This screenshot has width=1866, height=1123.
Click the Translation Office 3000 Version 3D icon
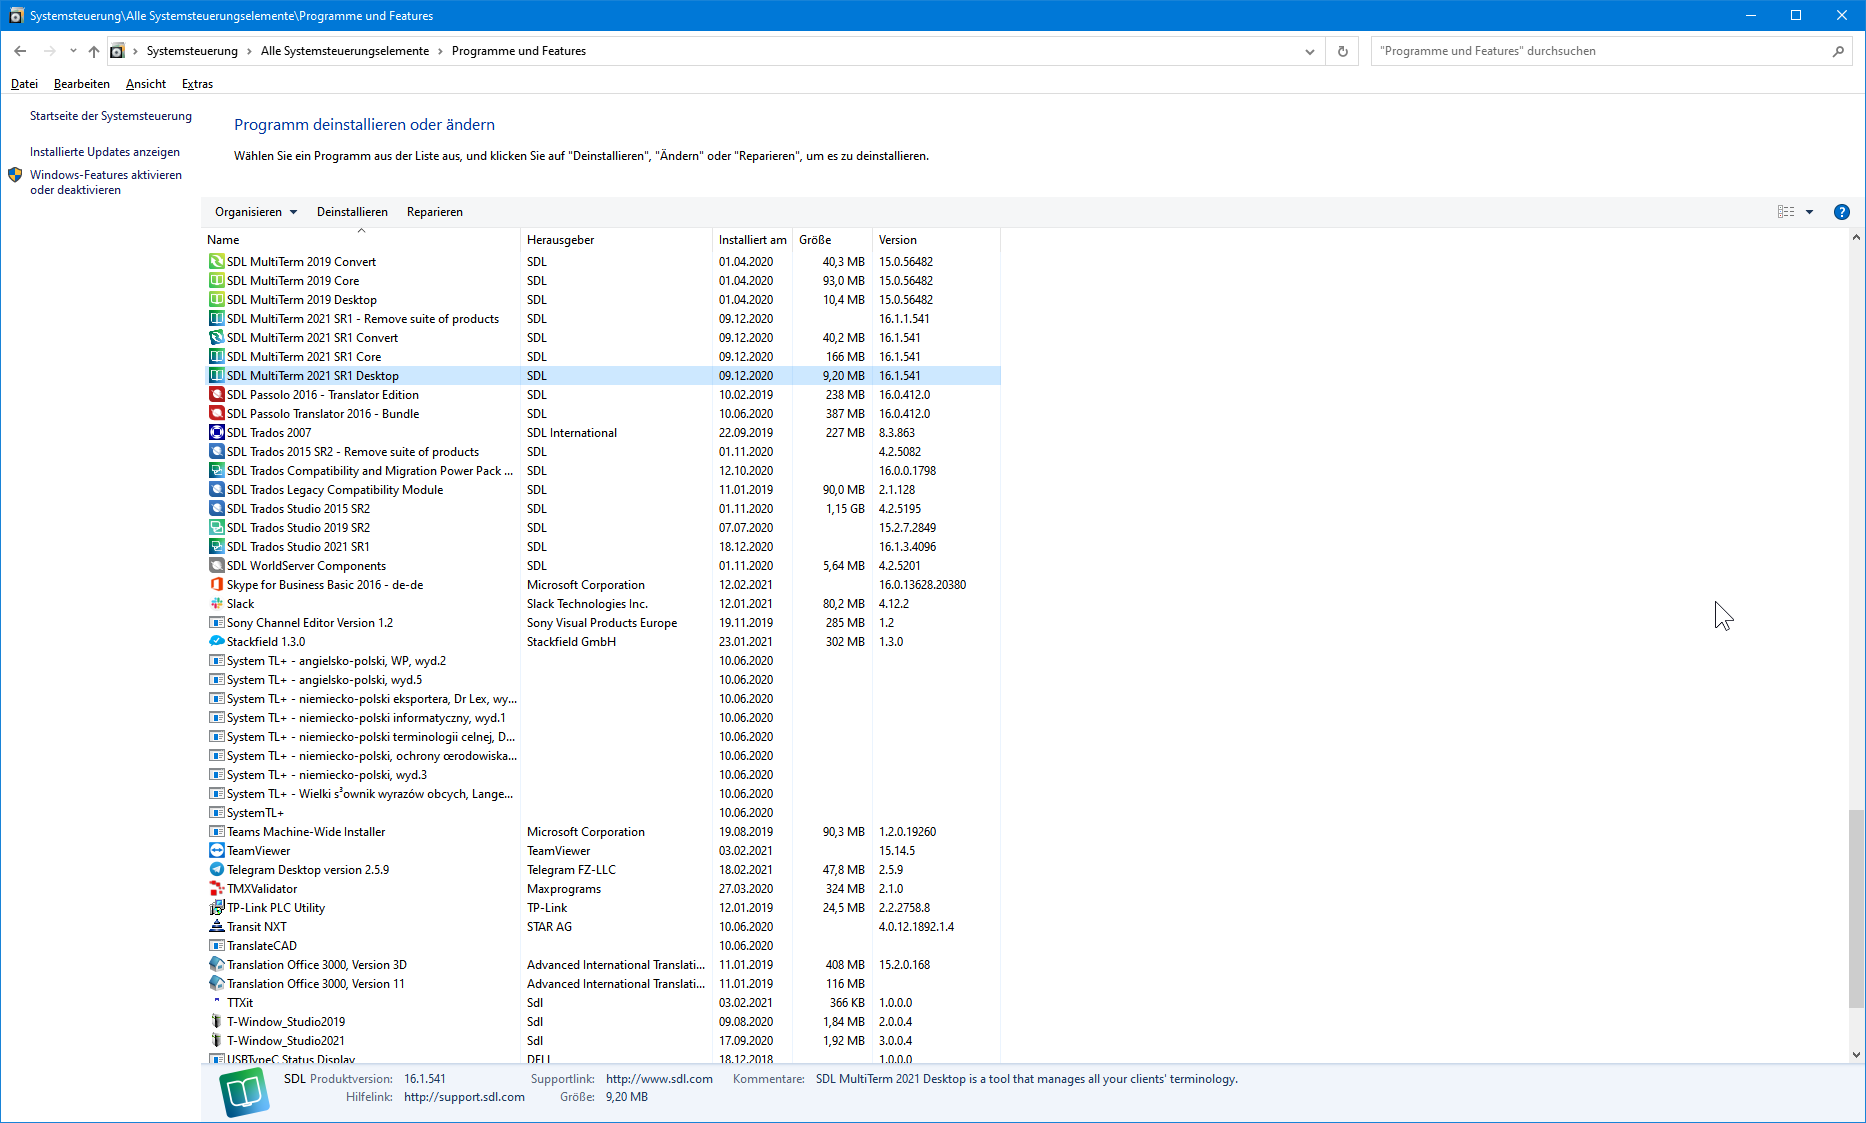[216, 965]
